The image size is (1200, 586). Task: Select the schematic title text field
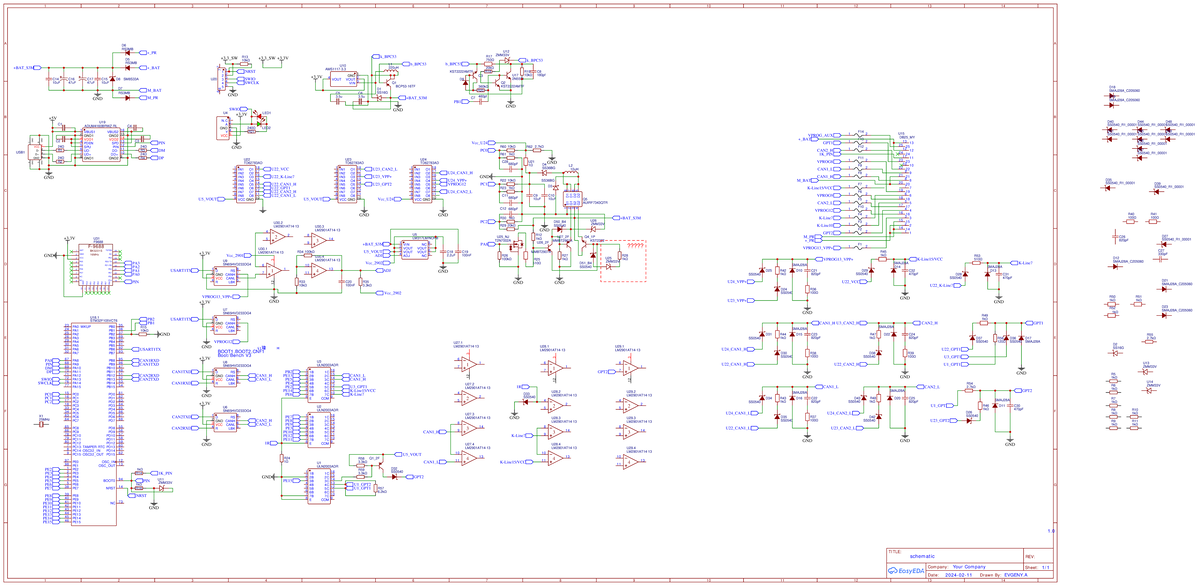(922, 556)
